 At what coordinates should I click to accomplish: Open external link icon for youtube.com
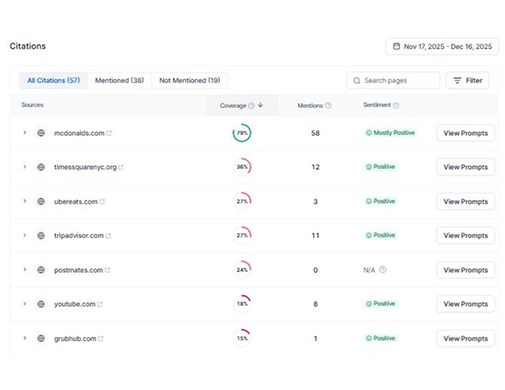click(x=100, y=304)
